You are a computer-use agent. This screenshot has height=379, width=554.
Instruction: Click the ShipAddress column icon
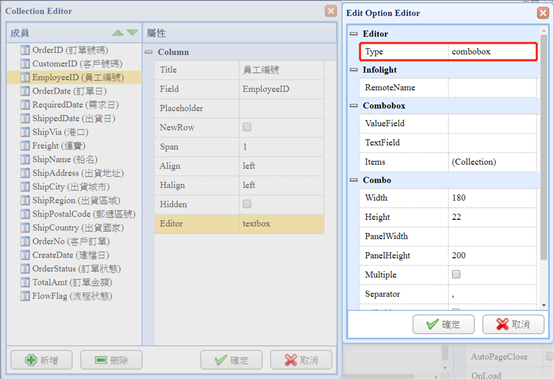click(25, 173)
